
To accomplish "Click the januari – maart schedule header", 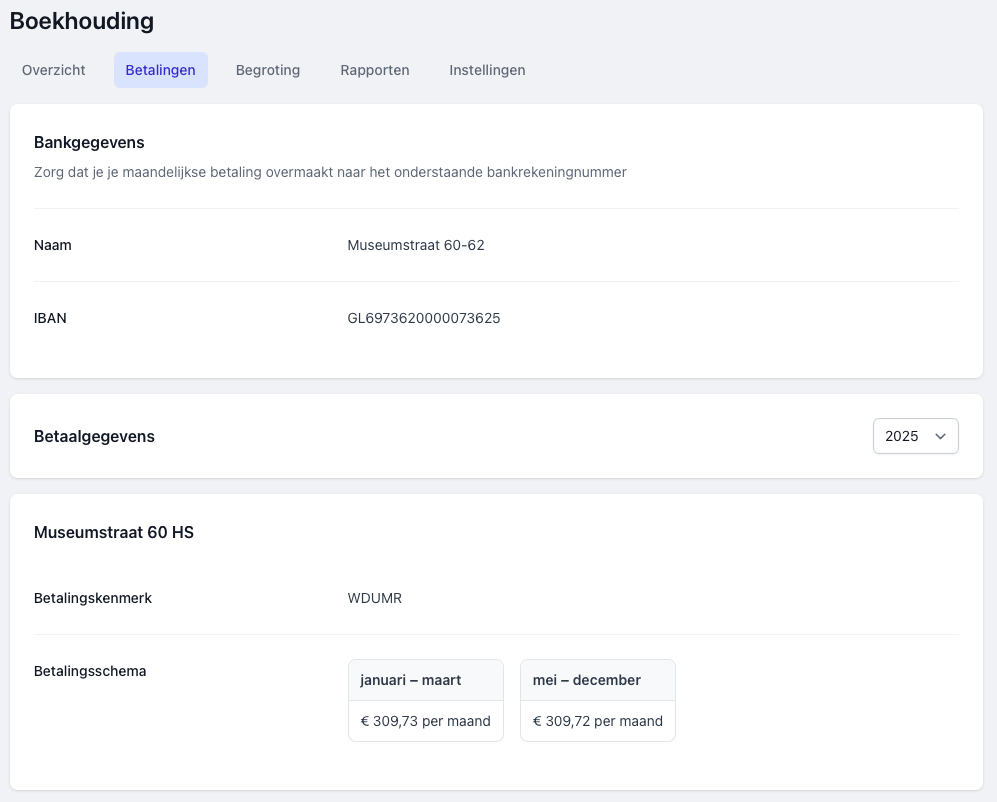I will (x=411, y=680).
